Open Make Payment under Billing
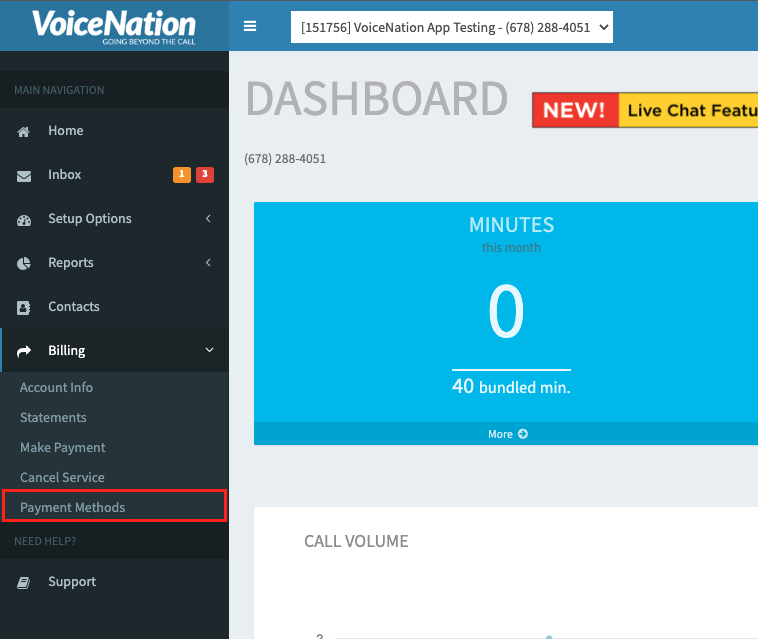The height and width of the screenshot is (639, 758). [62, 448]
